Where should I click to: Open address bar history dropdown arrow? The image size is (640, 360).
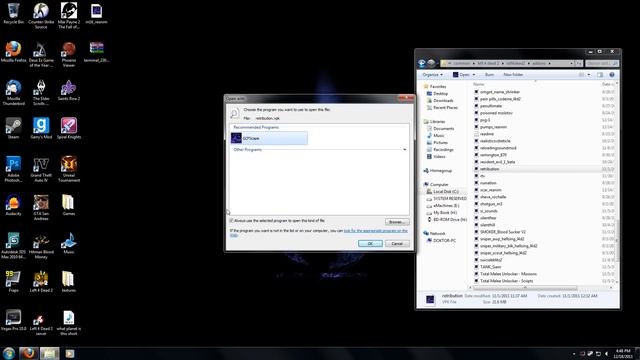571,63
